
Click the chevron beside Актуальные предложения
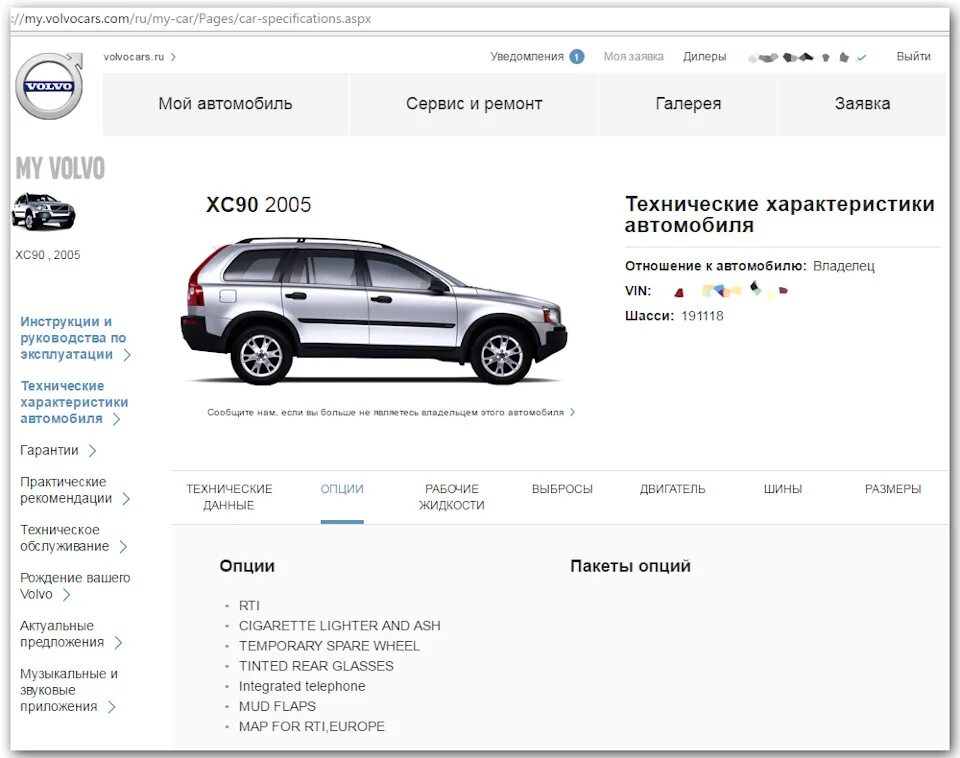click(x=118, y=642)
